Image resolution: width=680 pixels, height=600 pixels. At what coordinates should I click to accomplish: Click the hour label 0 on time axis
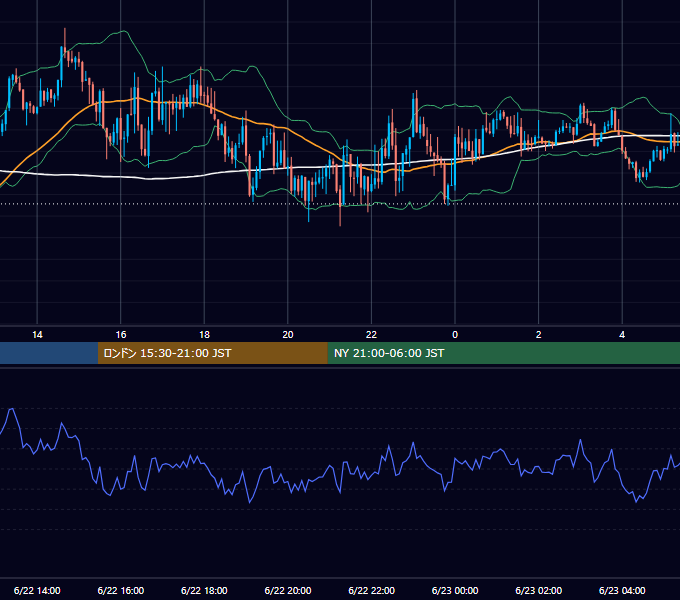455,335
